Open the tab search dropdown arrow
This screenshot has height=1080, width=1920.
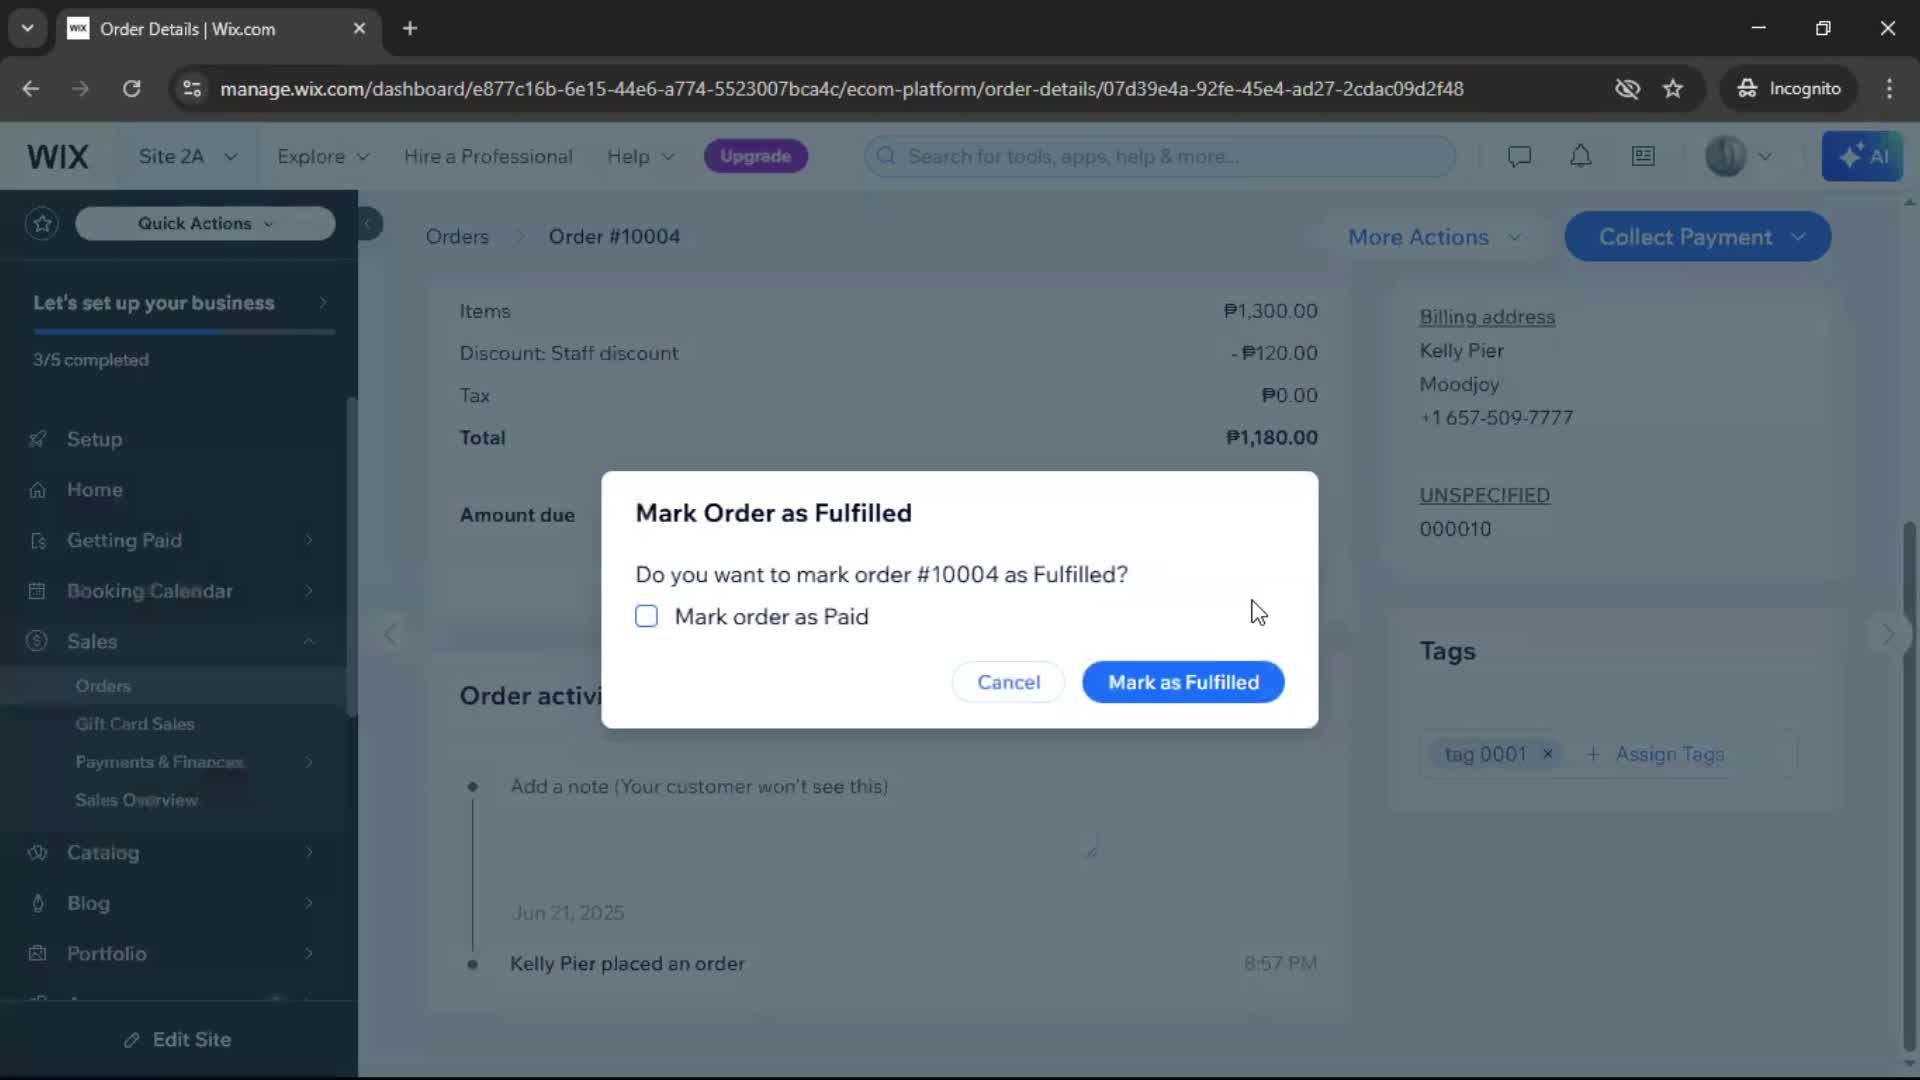click(27, 28)
